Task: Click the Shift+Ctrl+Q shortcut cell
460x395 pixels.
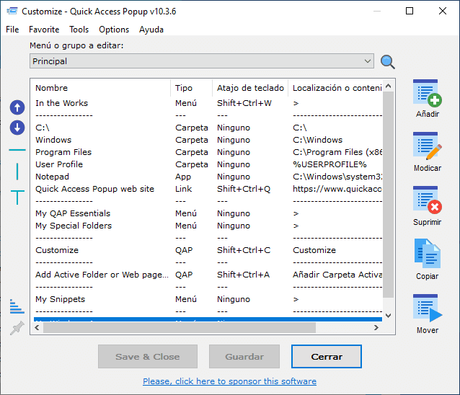Action: [x=244, y=189]
